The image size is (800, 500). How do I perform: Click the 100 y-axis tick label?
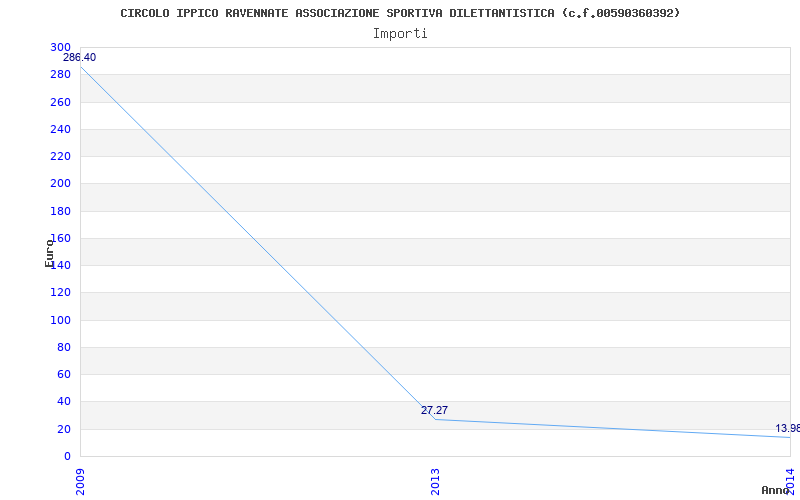60,320
